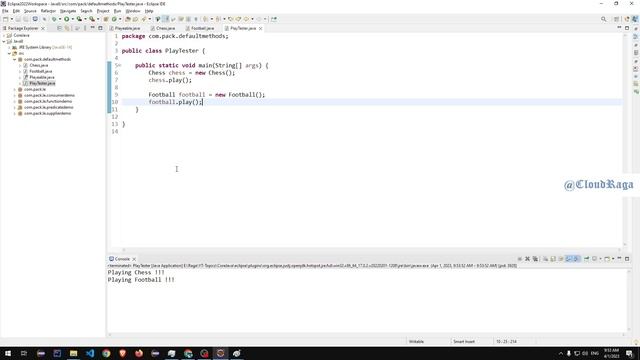Open the New wizard toolbar icon

pos(5,19)
